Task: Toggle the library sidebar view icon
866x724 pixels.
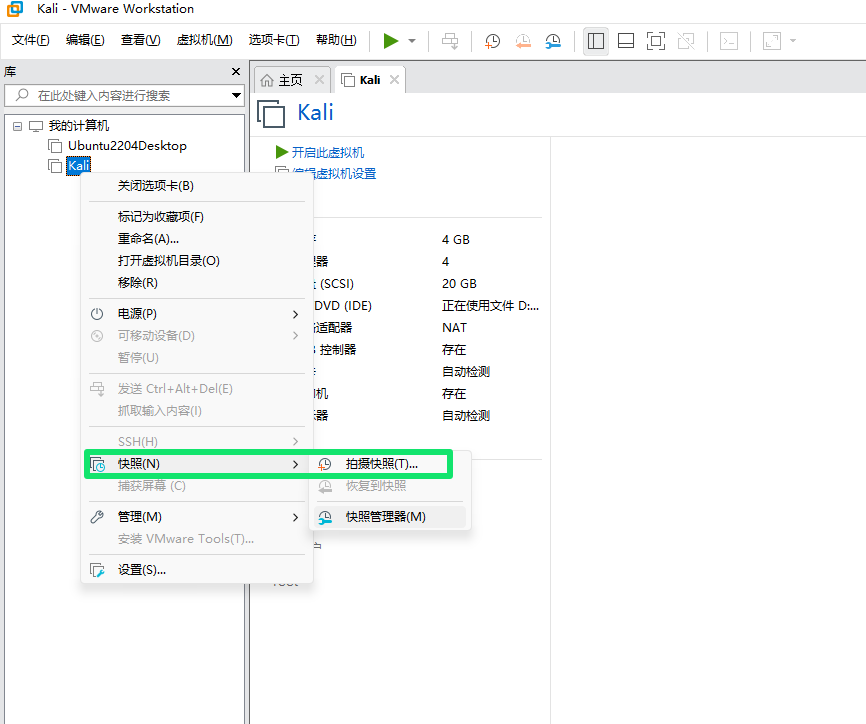Action: 596,41
